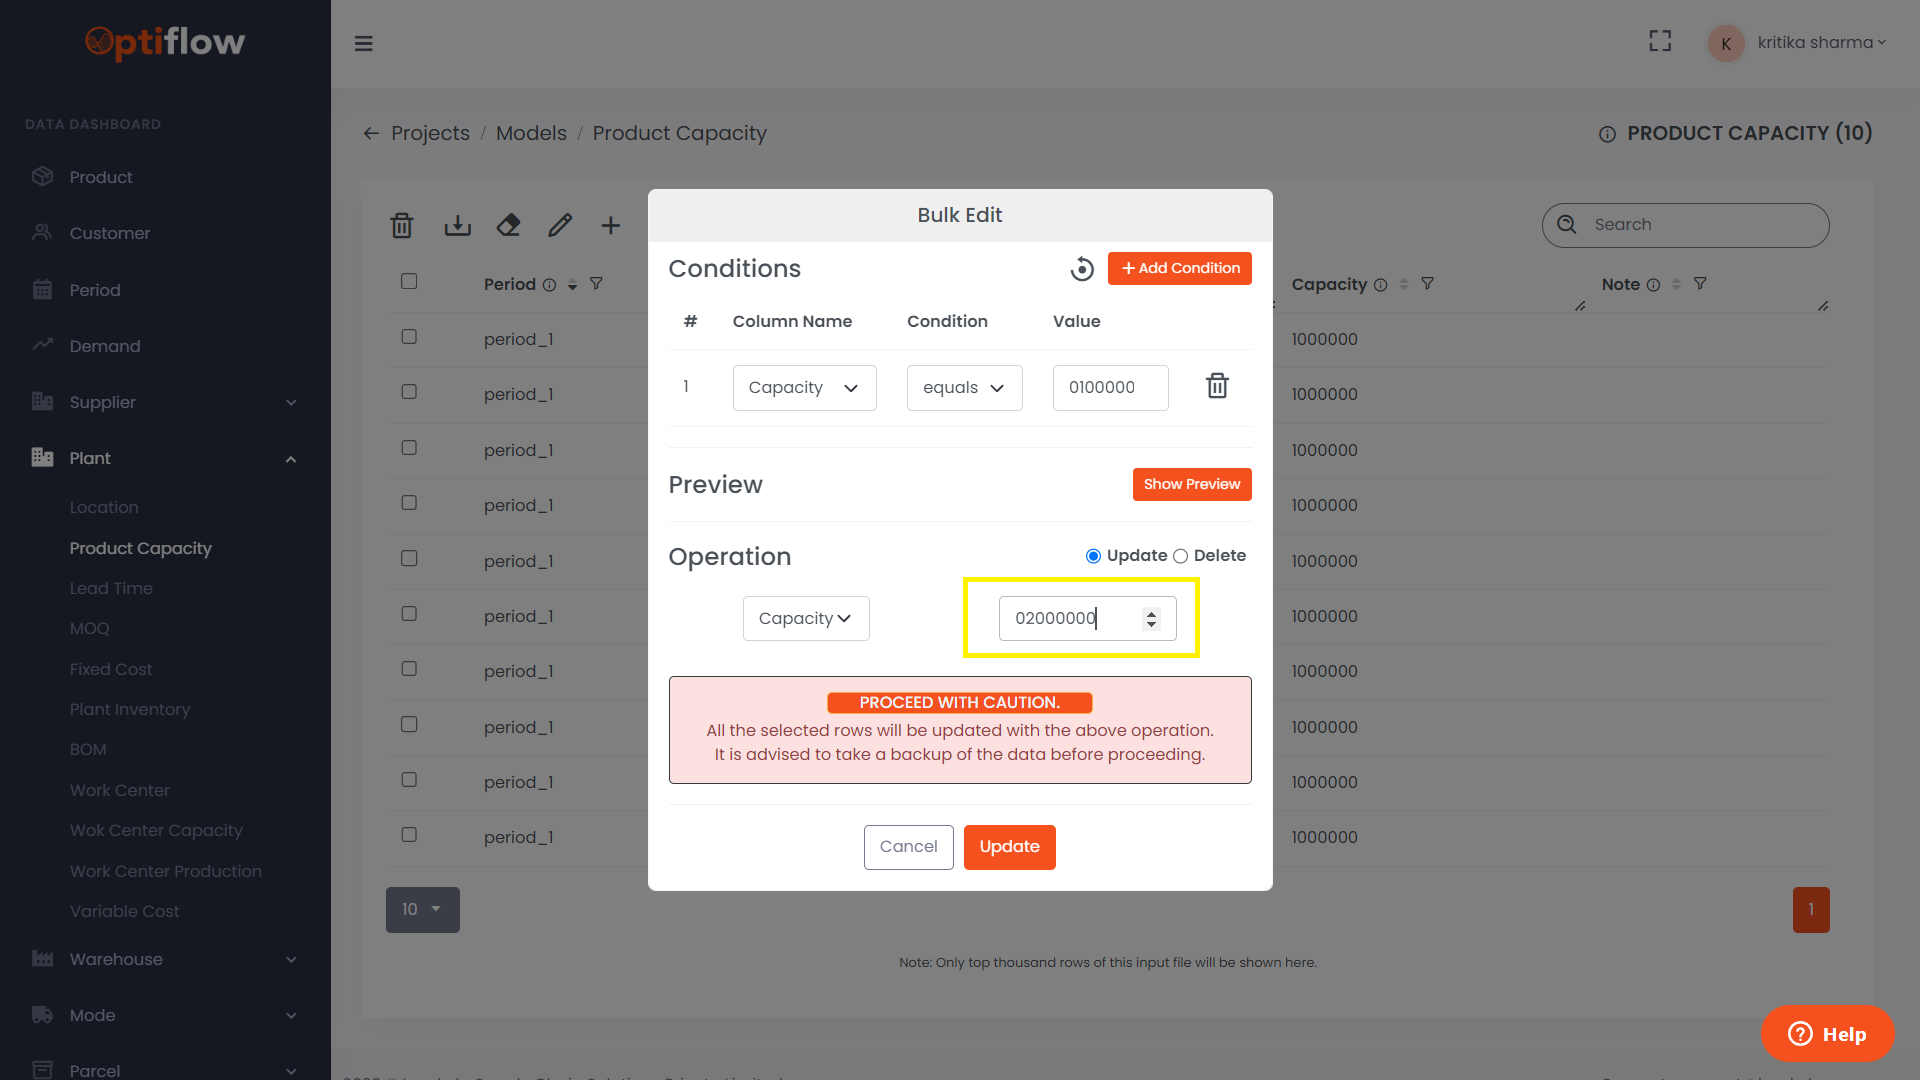Click the eraser clear icon
The height and width of the screenshot is (1080, 1920).
pos(508,226)
